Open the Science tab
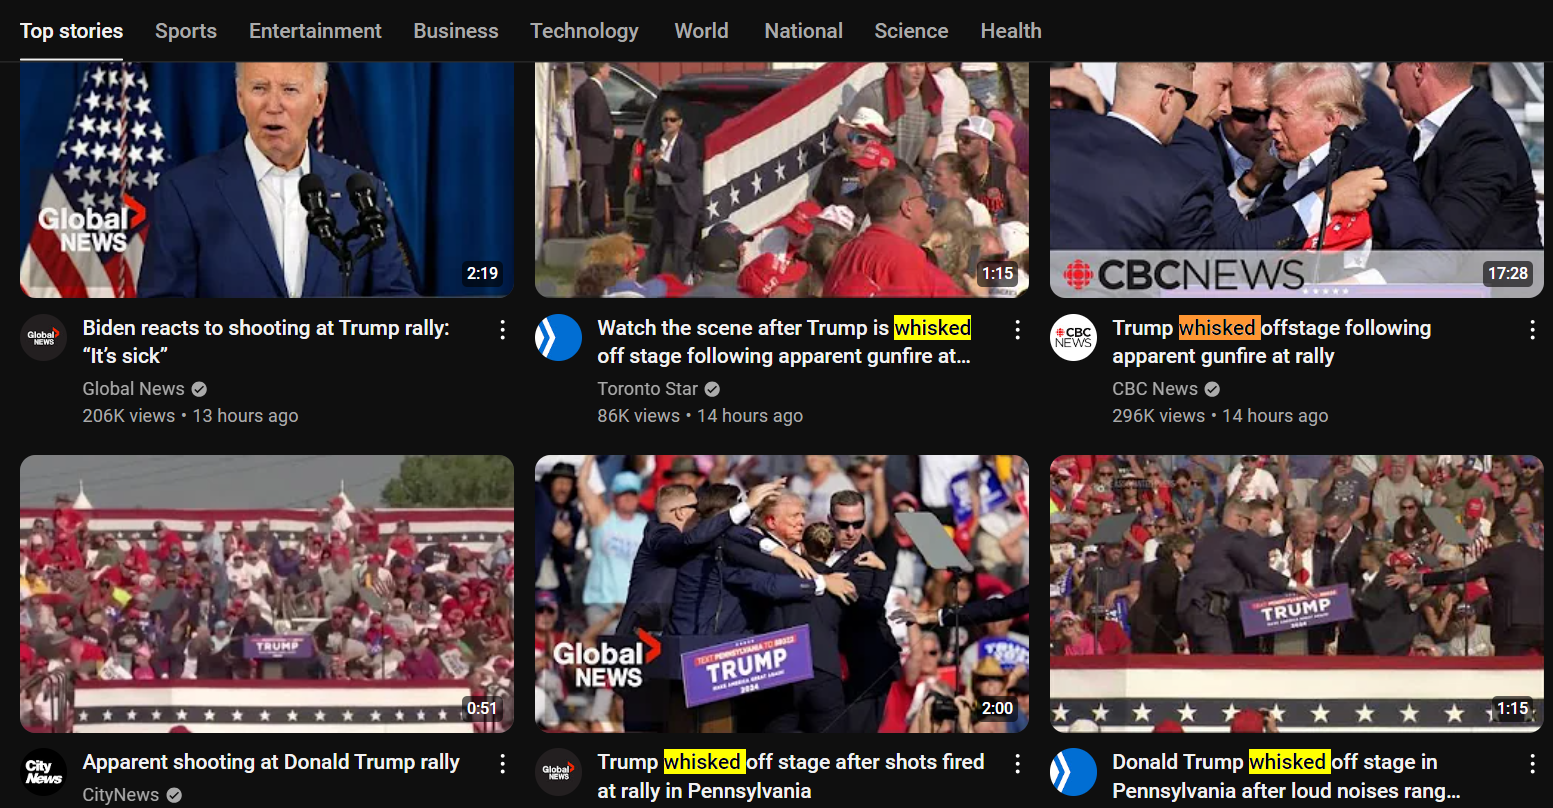The image size is (1553, 808). point(912,31)
